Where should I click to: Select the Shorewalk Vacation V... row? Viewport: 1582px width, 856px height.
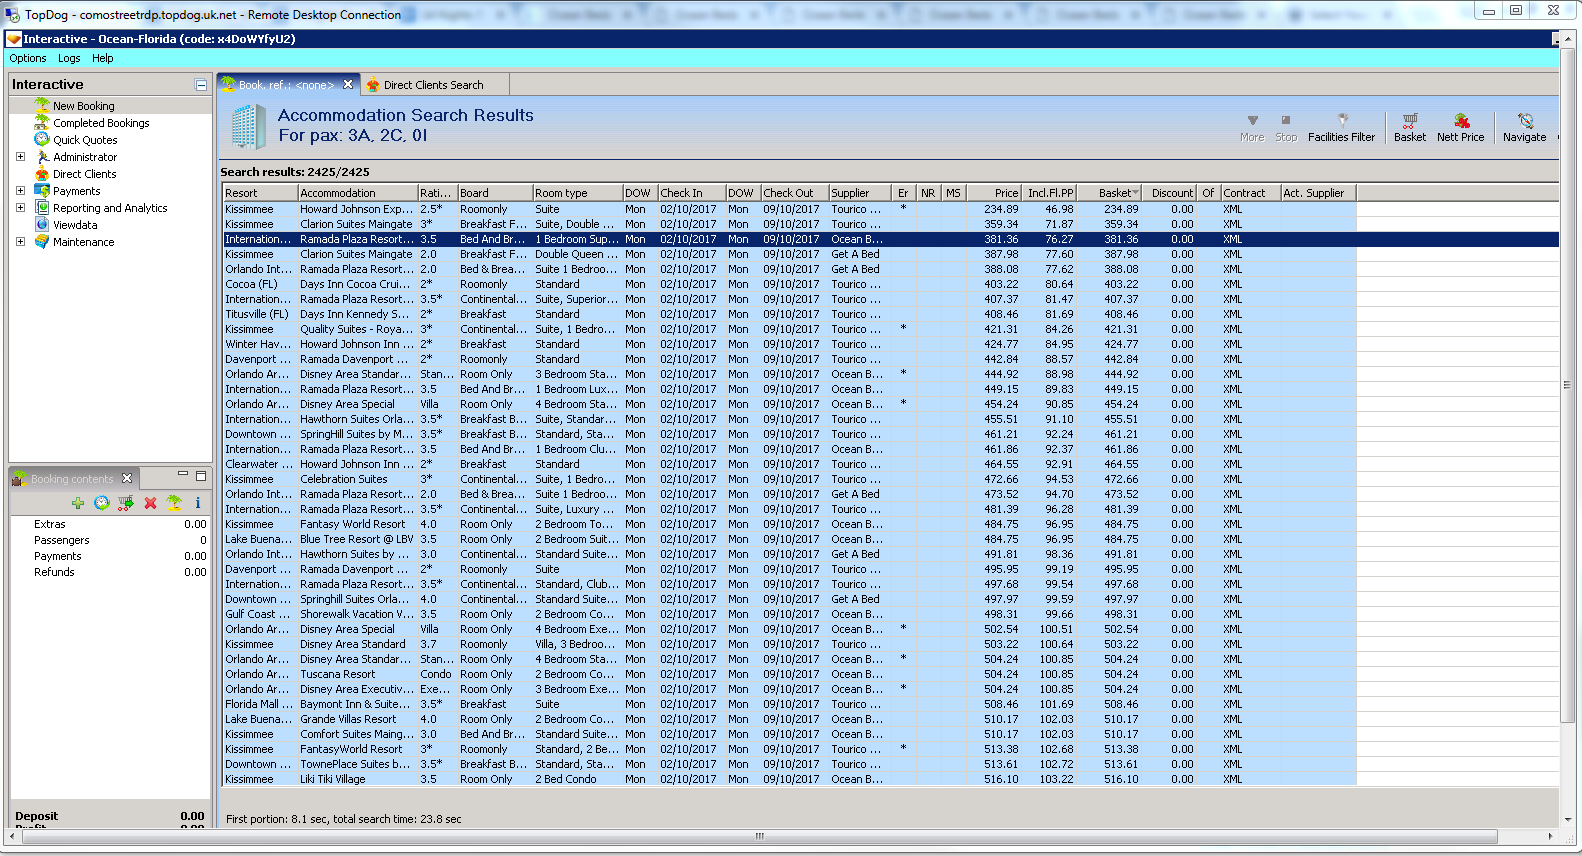[790, 614]
